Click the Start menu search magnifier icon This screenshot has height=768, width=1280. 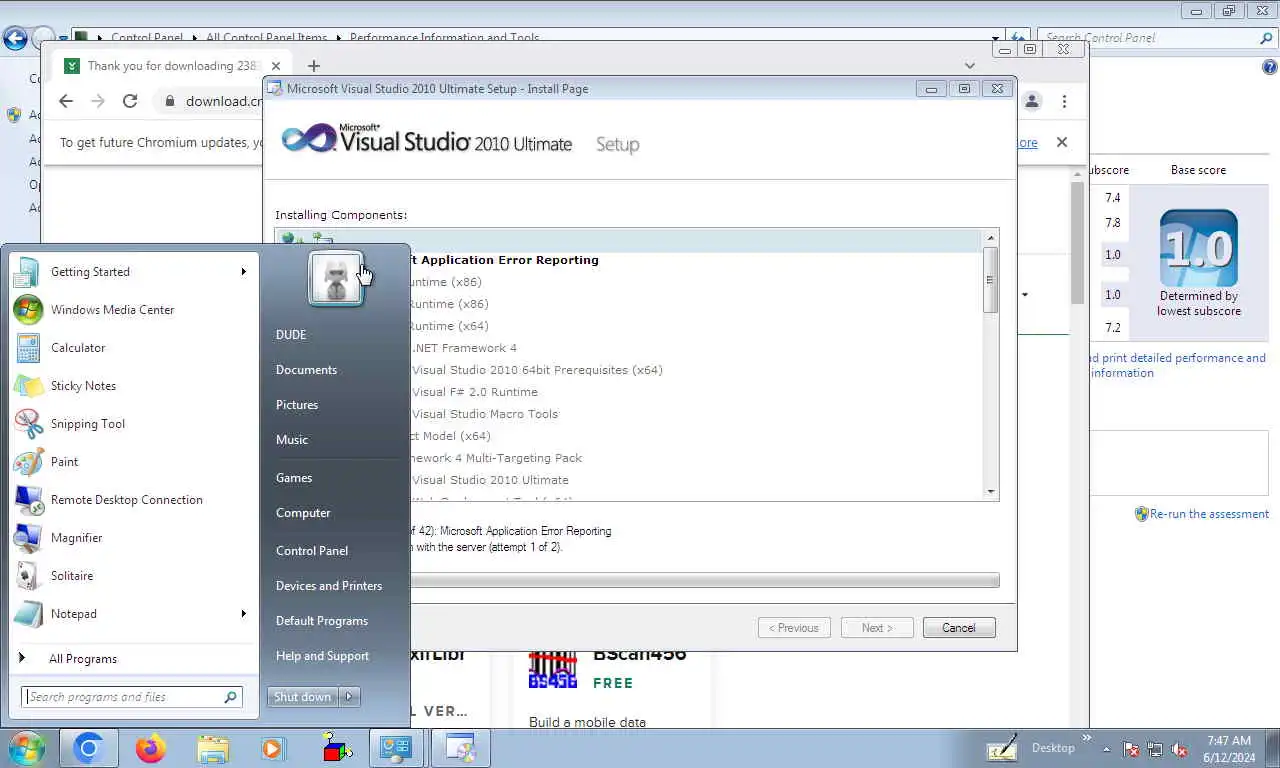231,697
